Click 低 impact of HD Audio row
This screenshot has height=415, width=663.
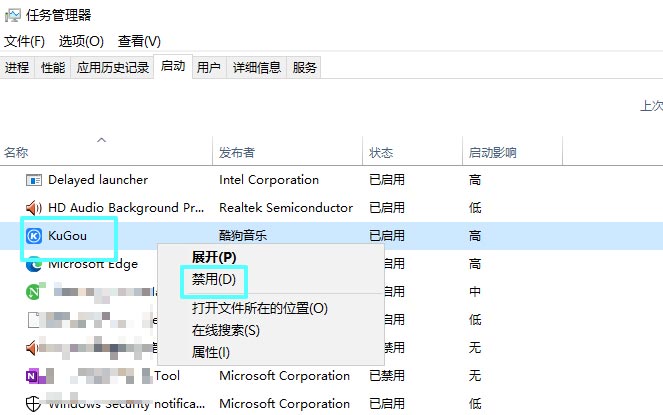pos(475,208)
